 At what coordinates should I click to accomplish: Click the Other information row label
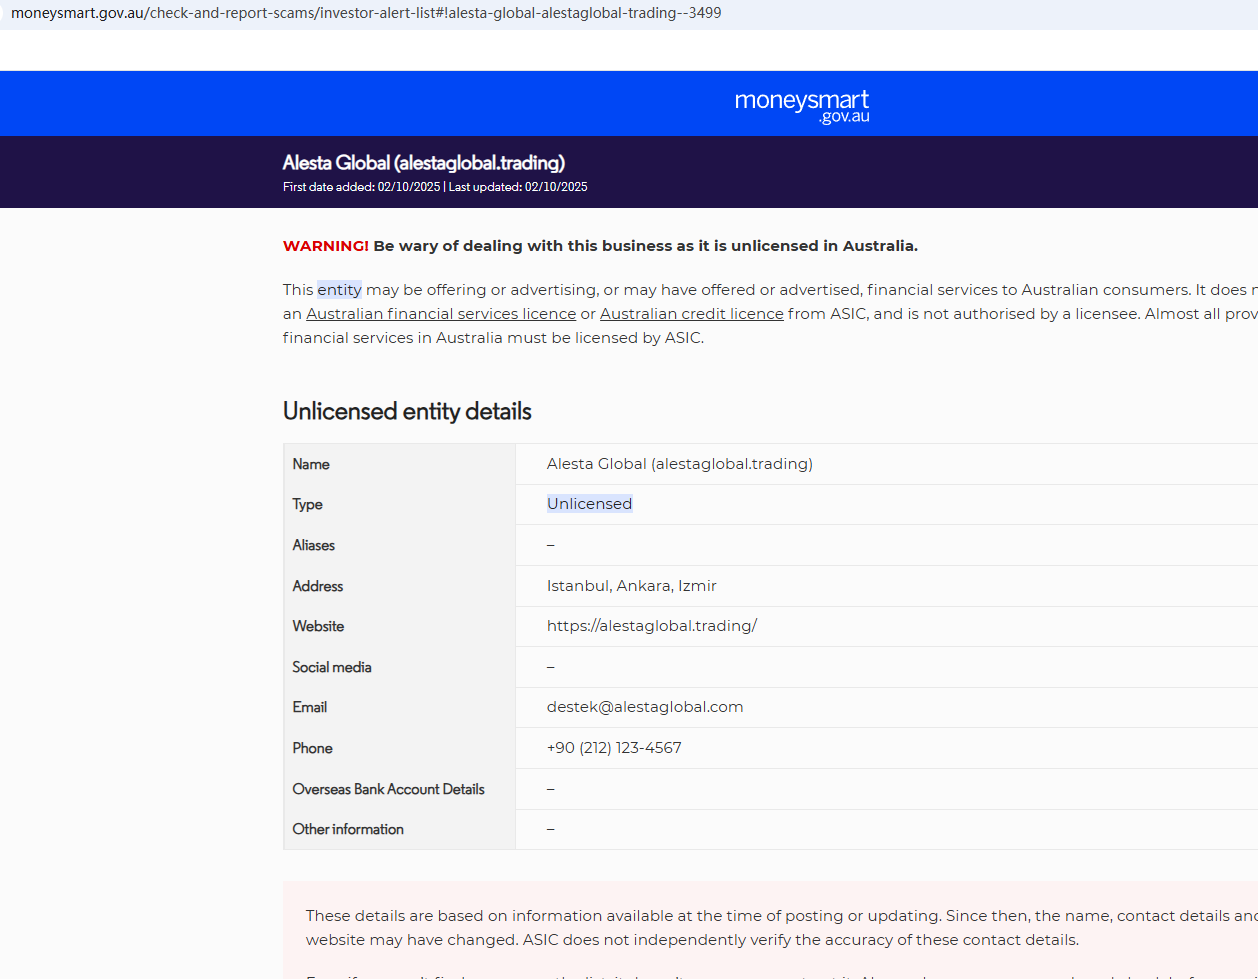click(x=348, y=829)
